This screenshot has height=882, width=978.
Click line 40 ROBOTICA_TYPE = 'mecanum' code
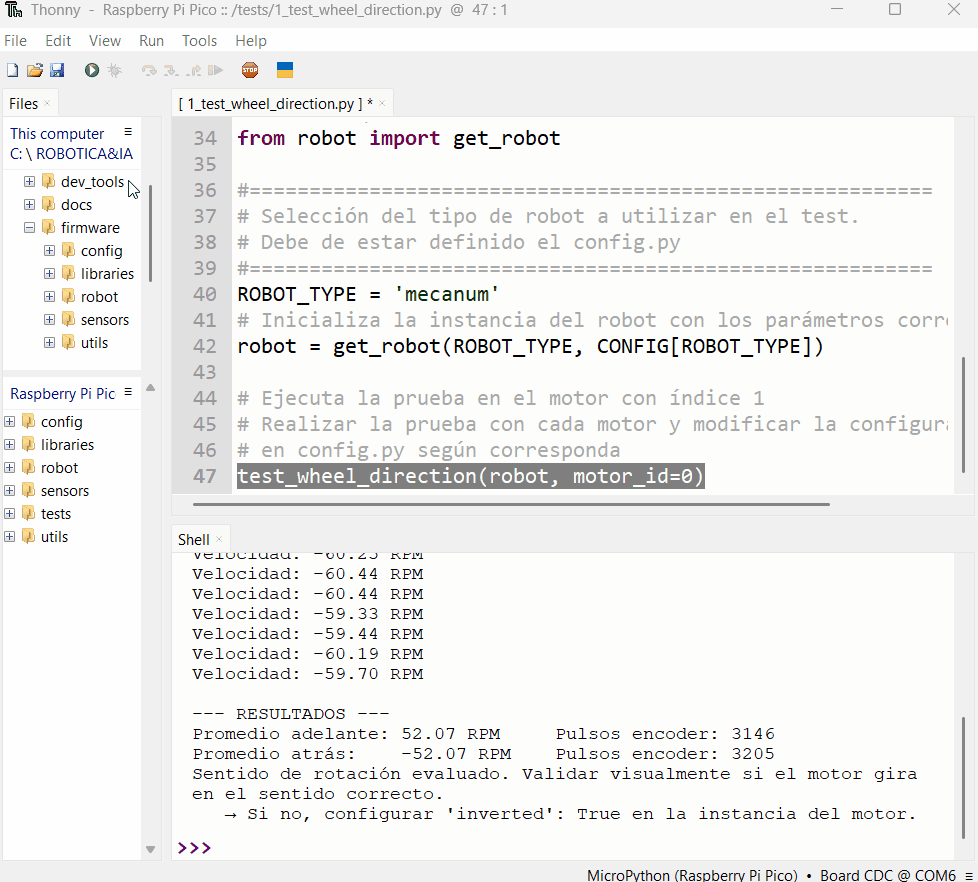(368, 294)
